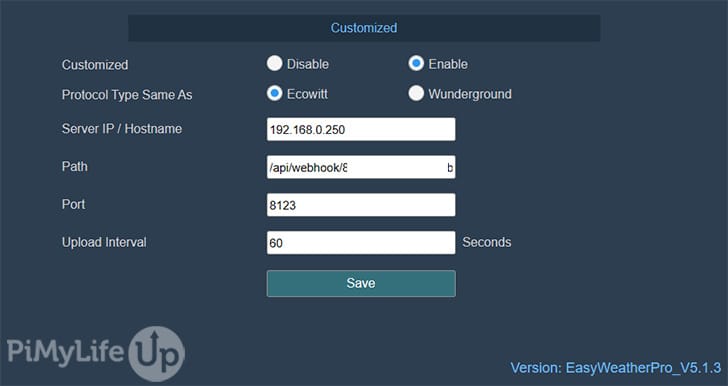Click the Upload Interval label
This screenshot has height=386, width=728.
(x=104, y=242)
